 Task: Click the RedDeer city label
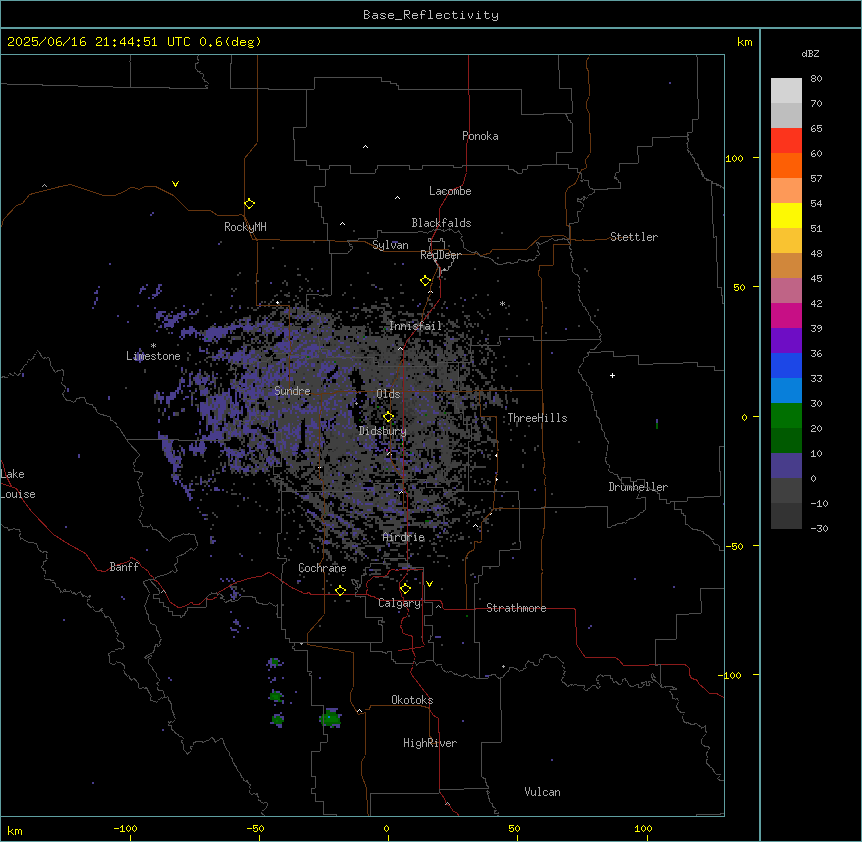tap(440, 255)
